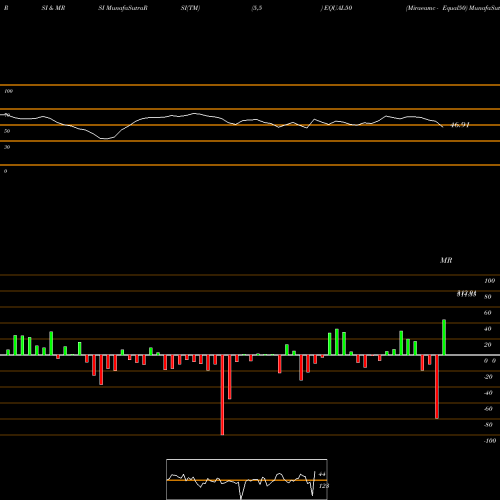Click the 40 label on MR axis
Screen dimensions: 500x500
488,329
